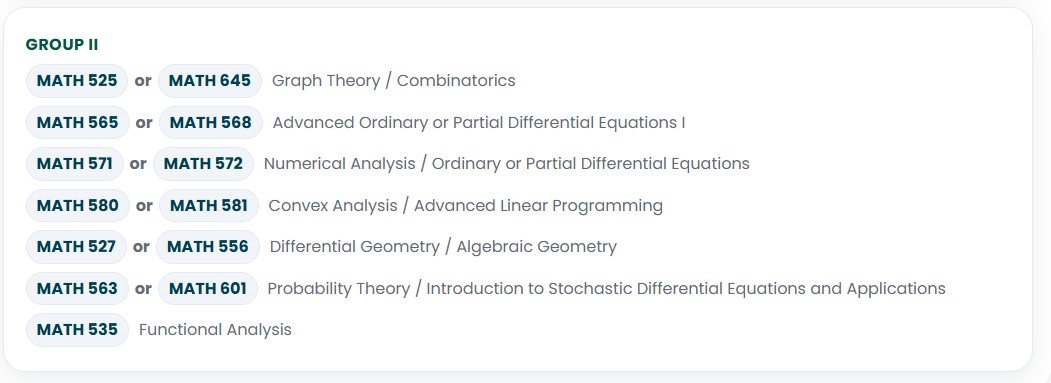The height and width of the screenshot is (383, 1051).
Task: Click the Numerical Analysis description text
Action: point(507,164)
